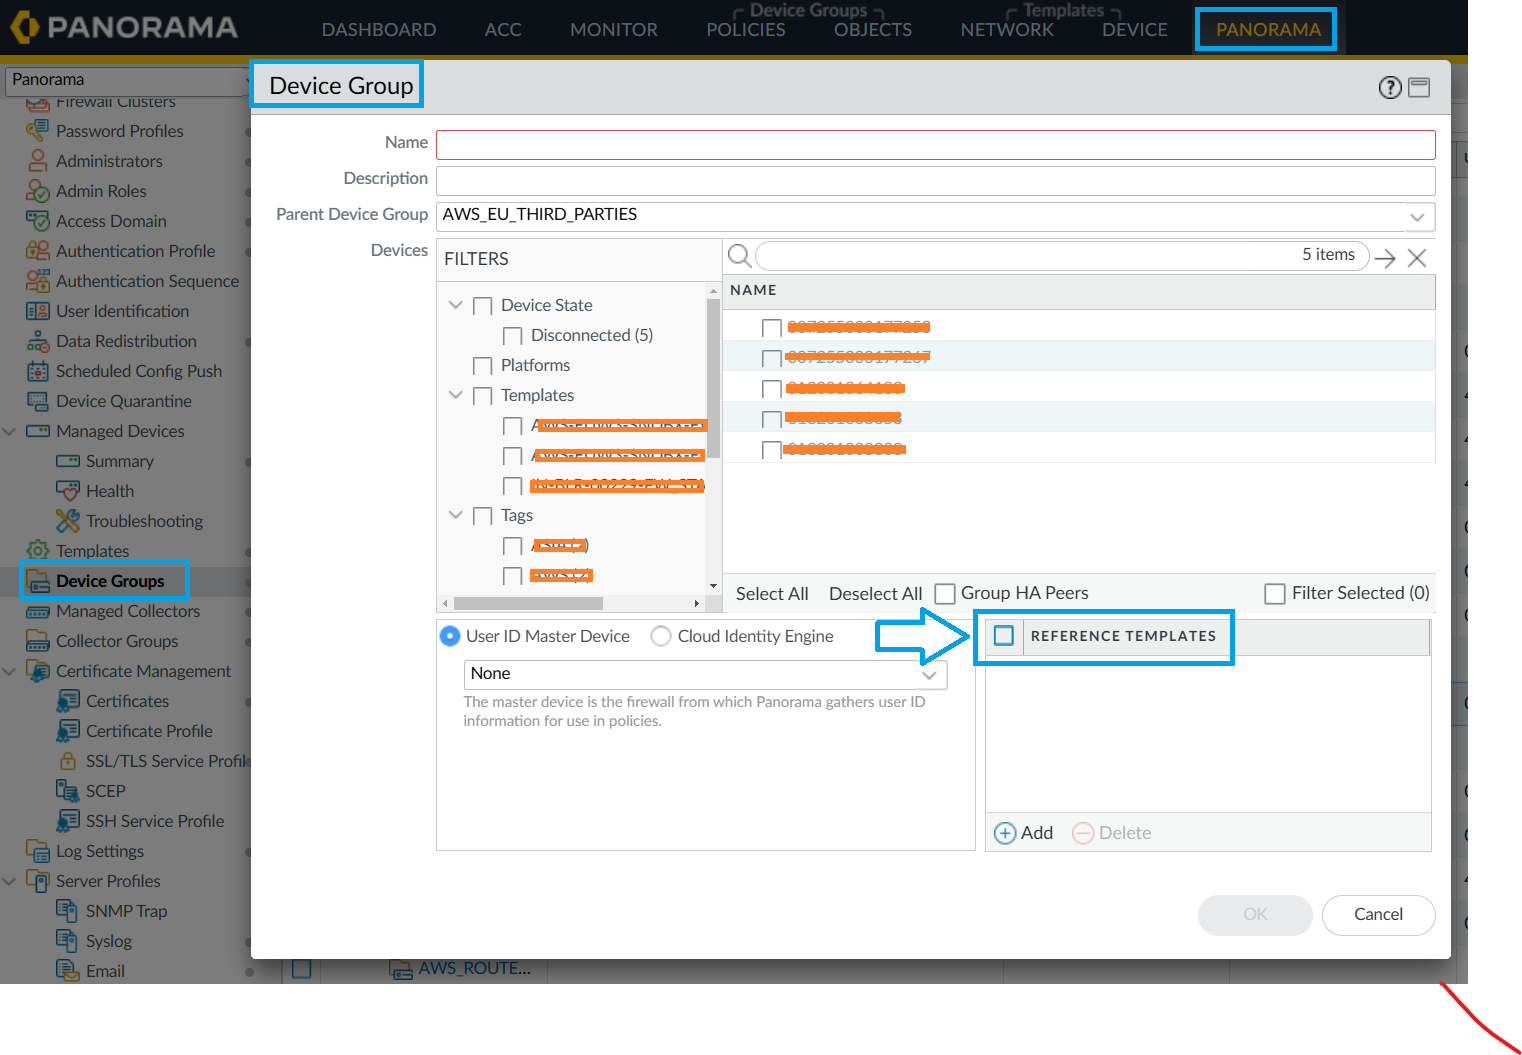Click the Log Settings icon
Image resolution: width=1522 pixels, height=1055 pixels.
[37, 850]
